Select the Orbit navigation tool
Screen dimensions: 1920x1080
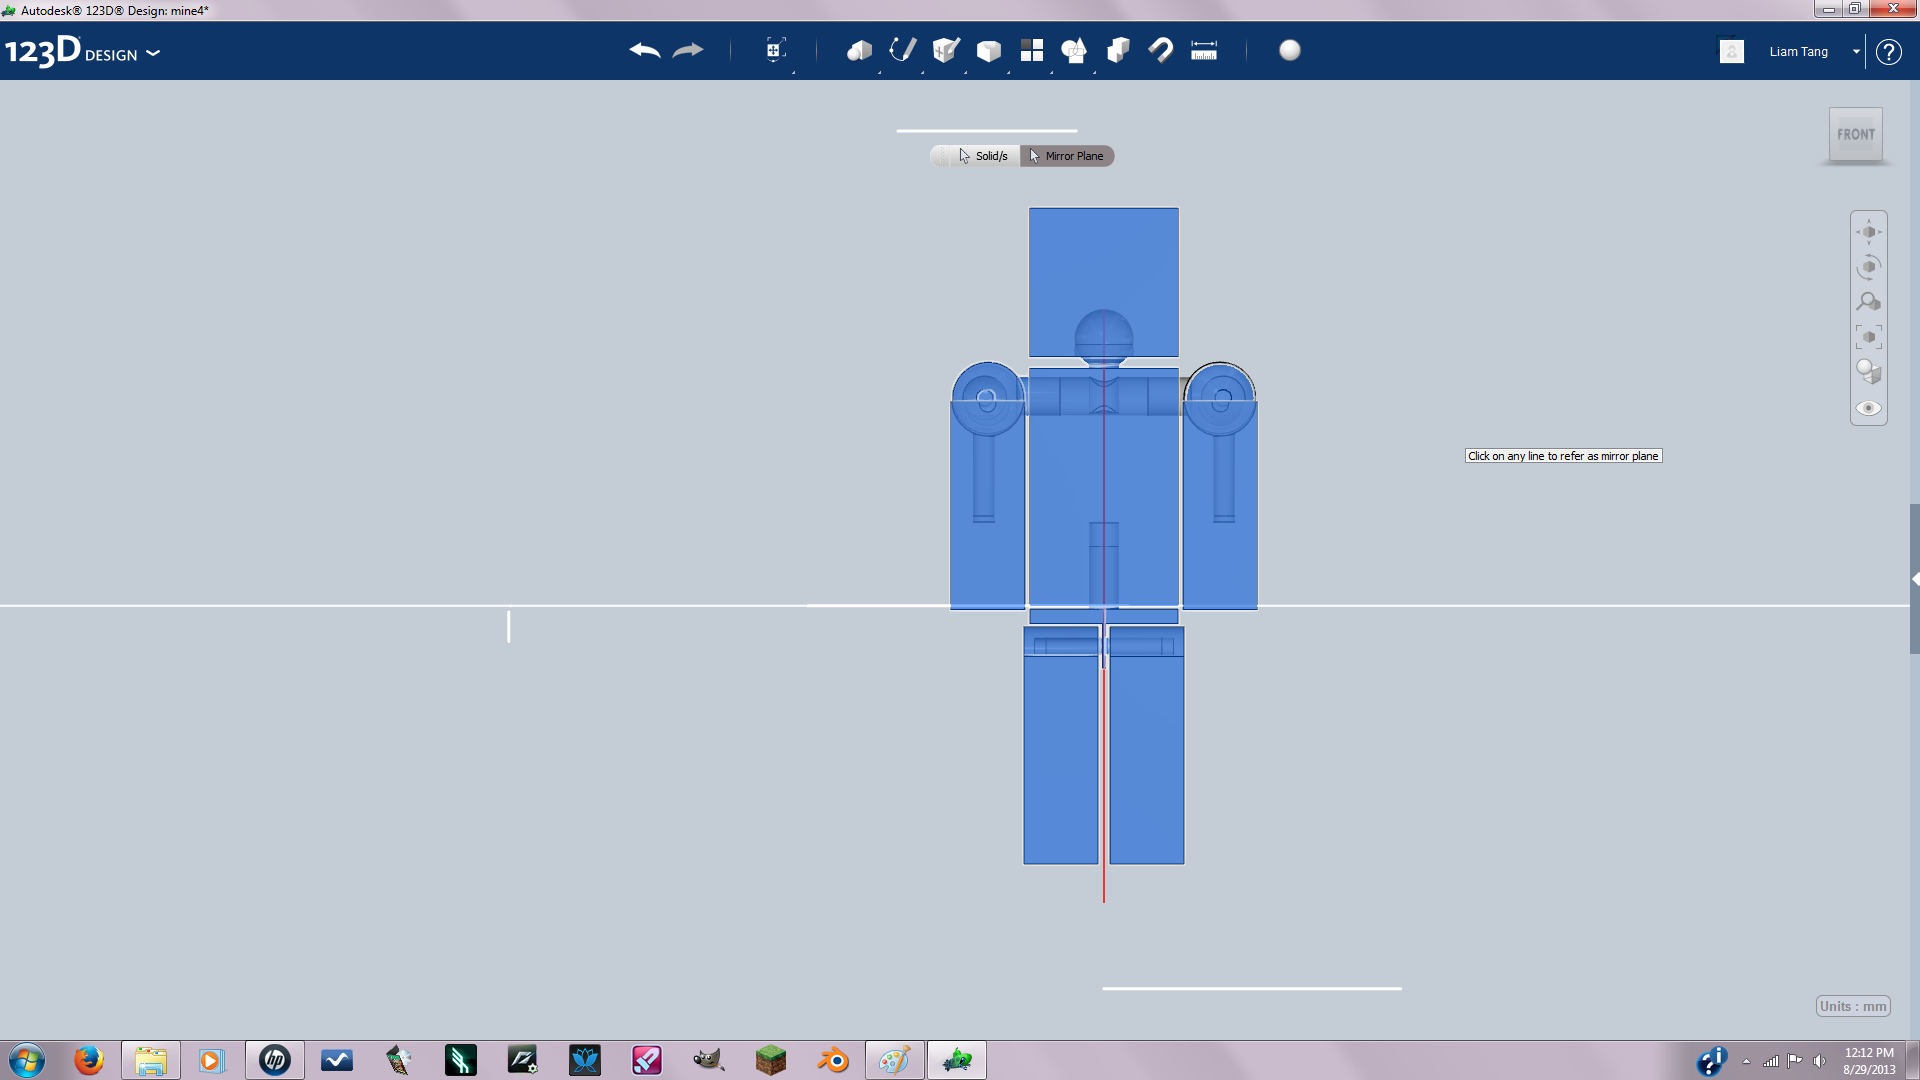1868,267
